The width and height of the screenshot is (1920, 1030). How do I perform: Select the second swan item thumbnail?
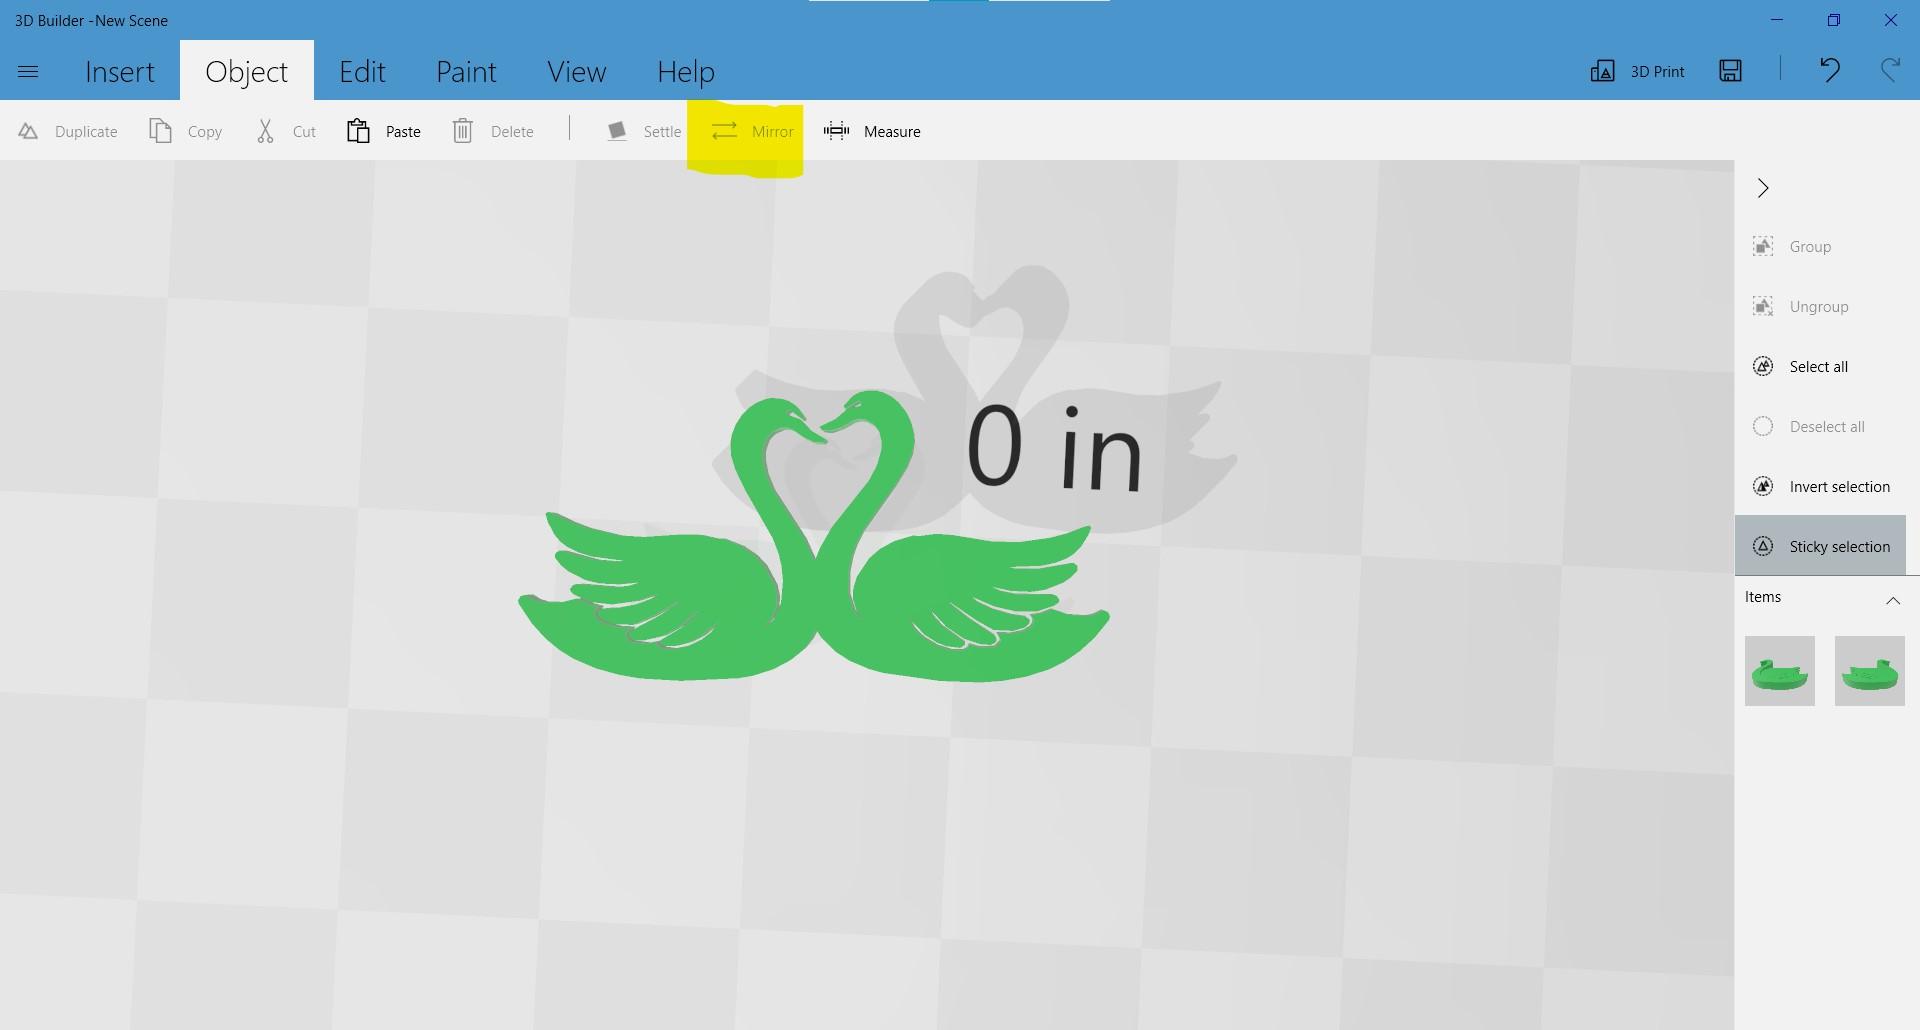pyautogui.click(x=1869, y=671)
